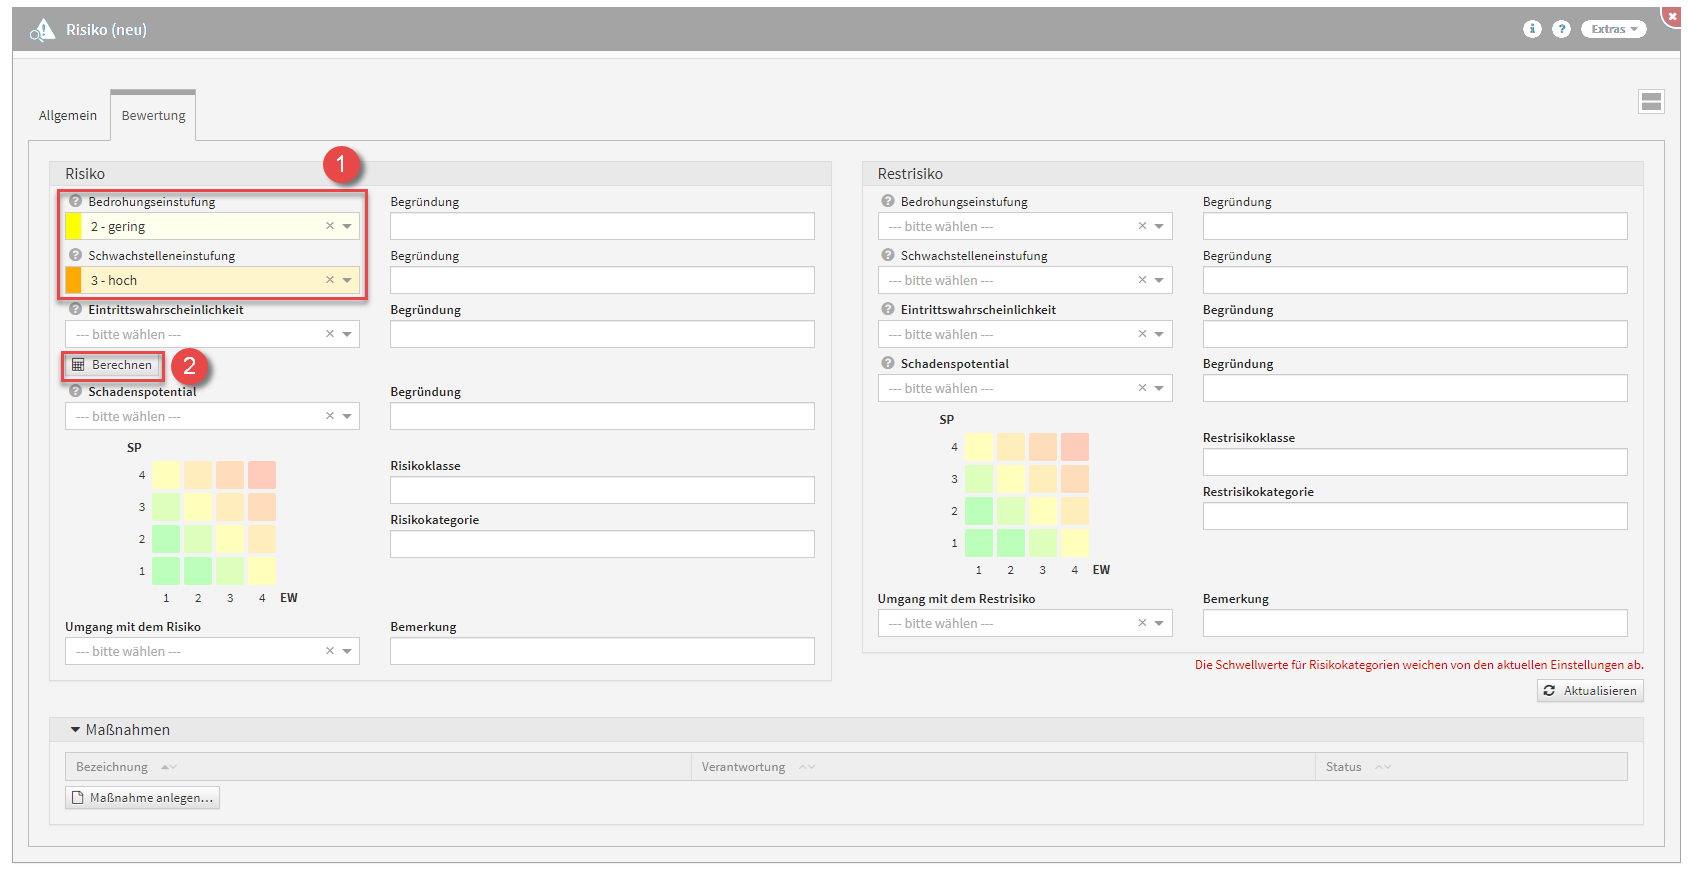
Task: Sort Bezeichnung column using the sort arrows
Action: [x=168, y=767]
